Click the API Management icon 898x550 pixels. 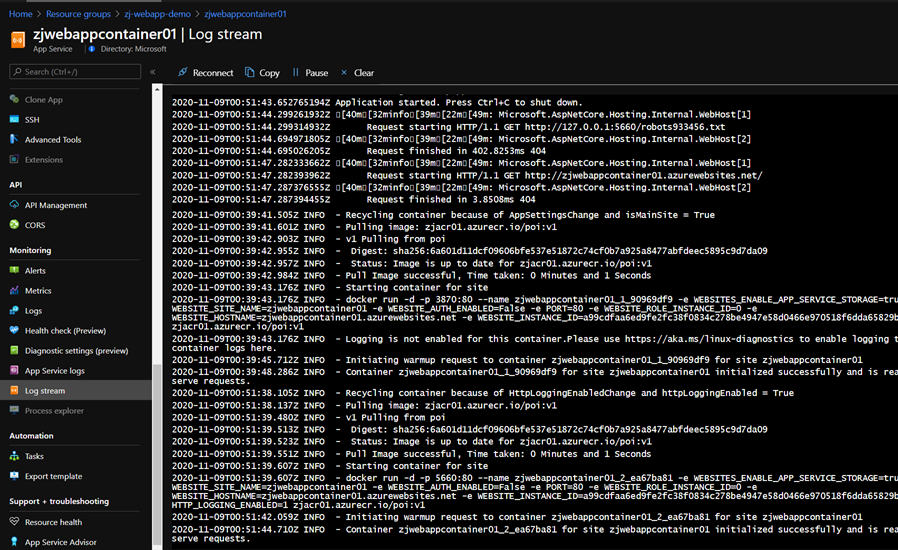pyautogui.click(x=14, y=205)
